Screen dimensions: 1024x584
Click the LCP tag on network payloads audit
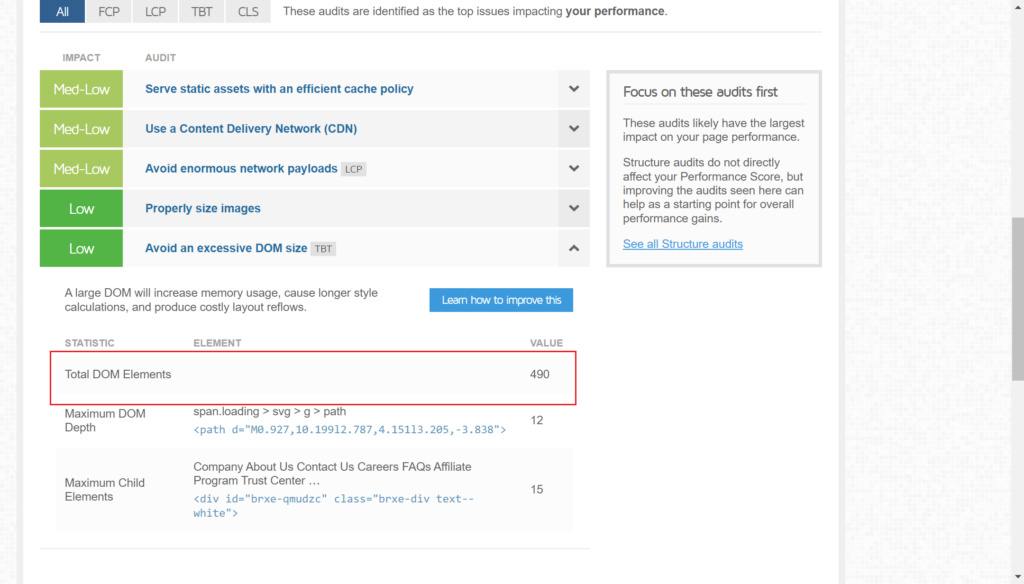click(x=354, y=170)
